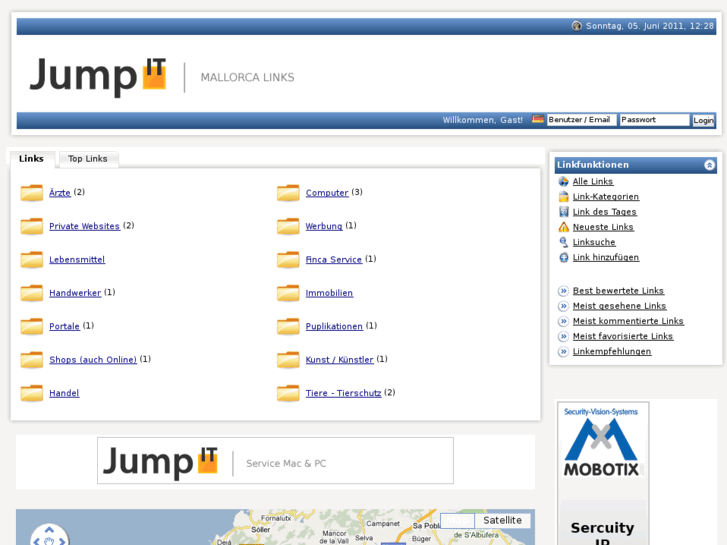Screen dimensions: 727x545
Task: Switch to the Top Links tab
Action: pos(88,159)
